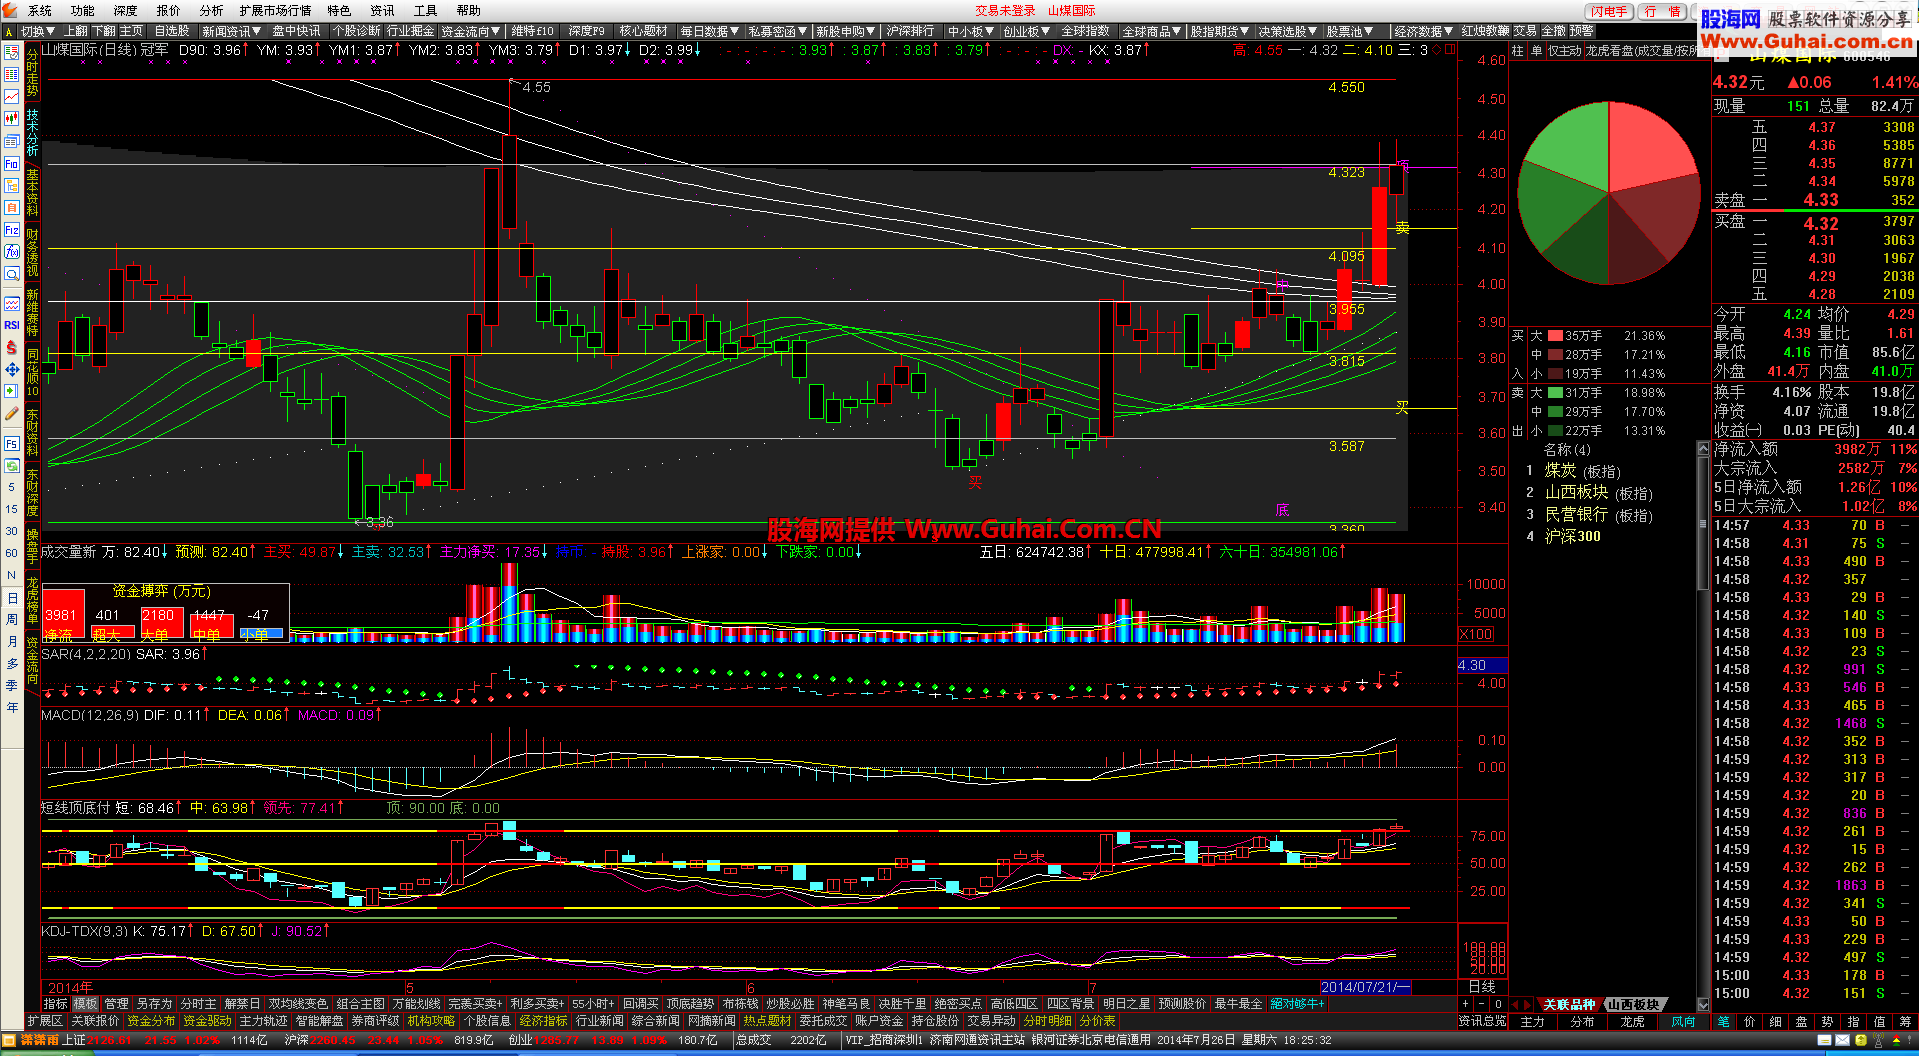The image size is (1919, 1056).
Task: Open the 资金分布 bottom link
Action: point(151,1021)
